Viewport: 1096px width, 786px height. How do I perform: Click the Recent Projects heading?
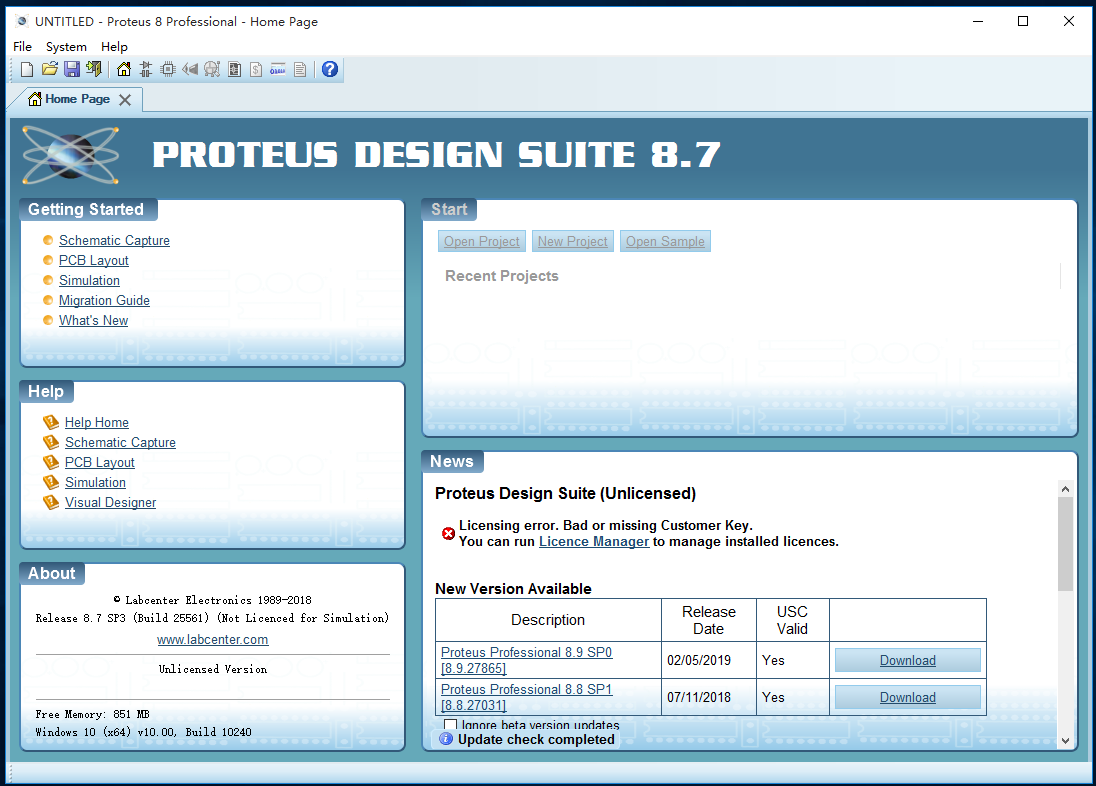click(502, 276)
